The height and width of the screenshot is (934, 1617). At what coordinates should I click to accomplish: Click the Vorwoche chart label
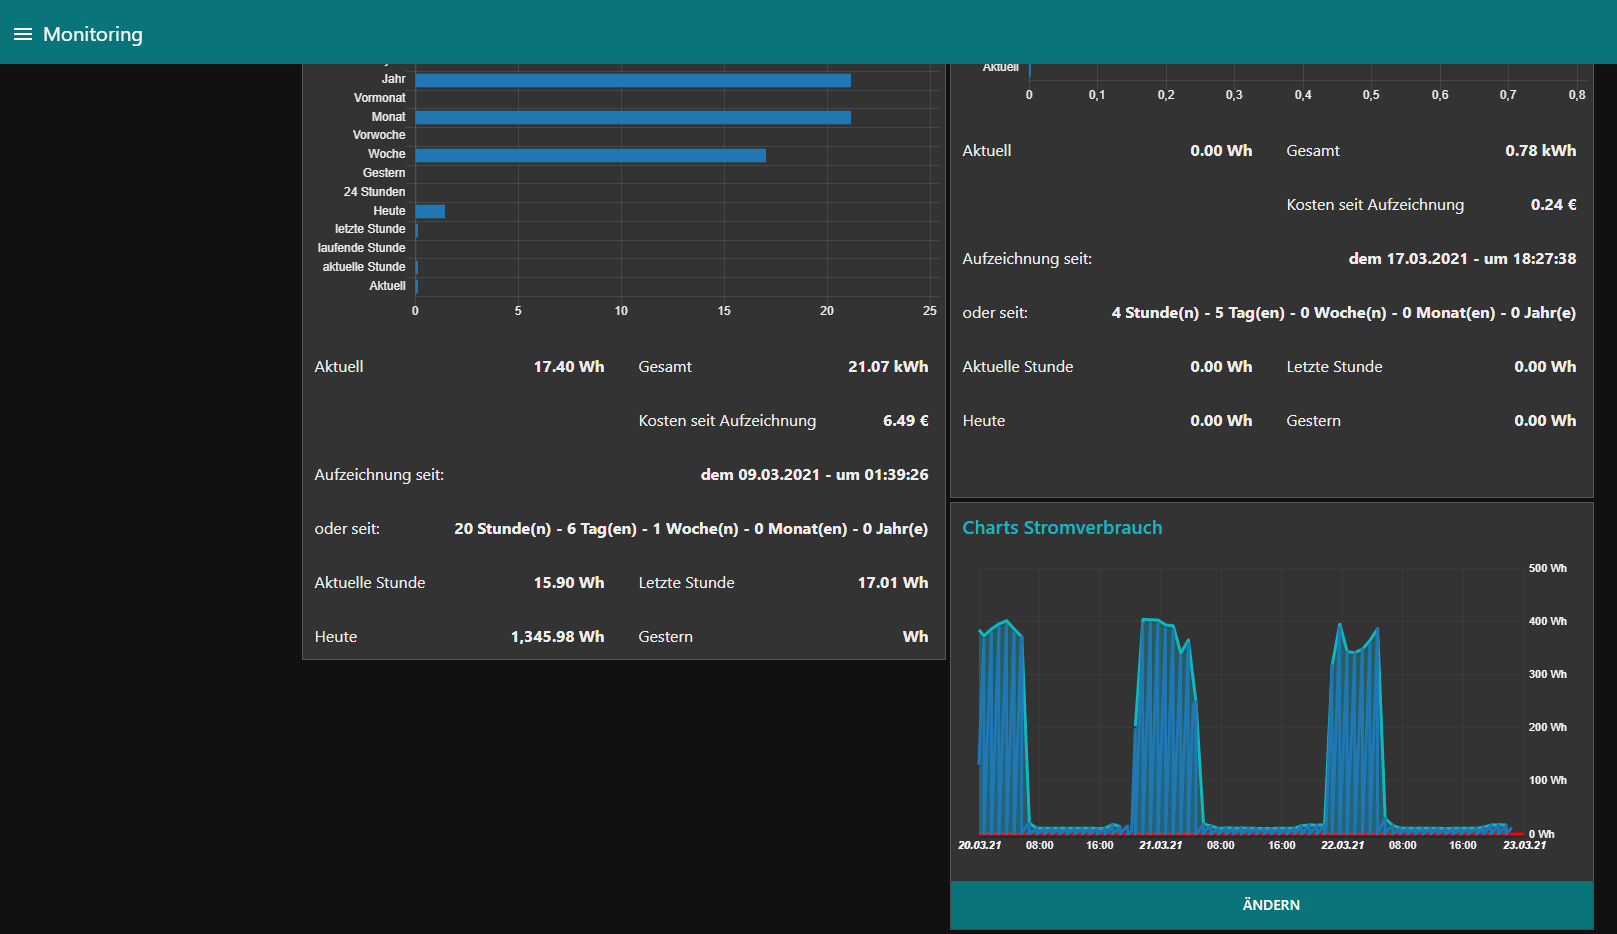[x=379, y=135]
